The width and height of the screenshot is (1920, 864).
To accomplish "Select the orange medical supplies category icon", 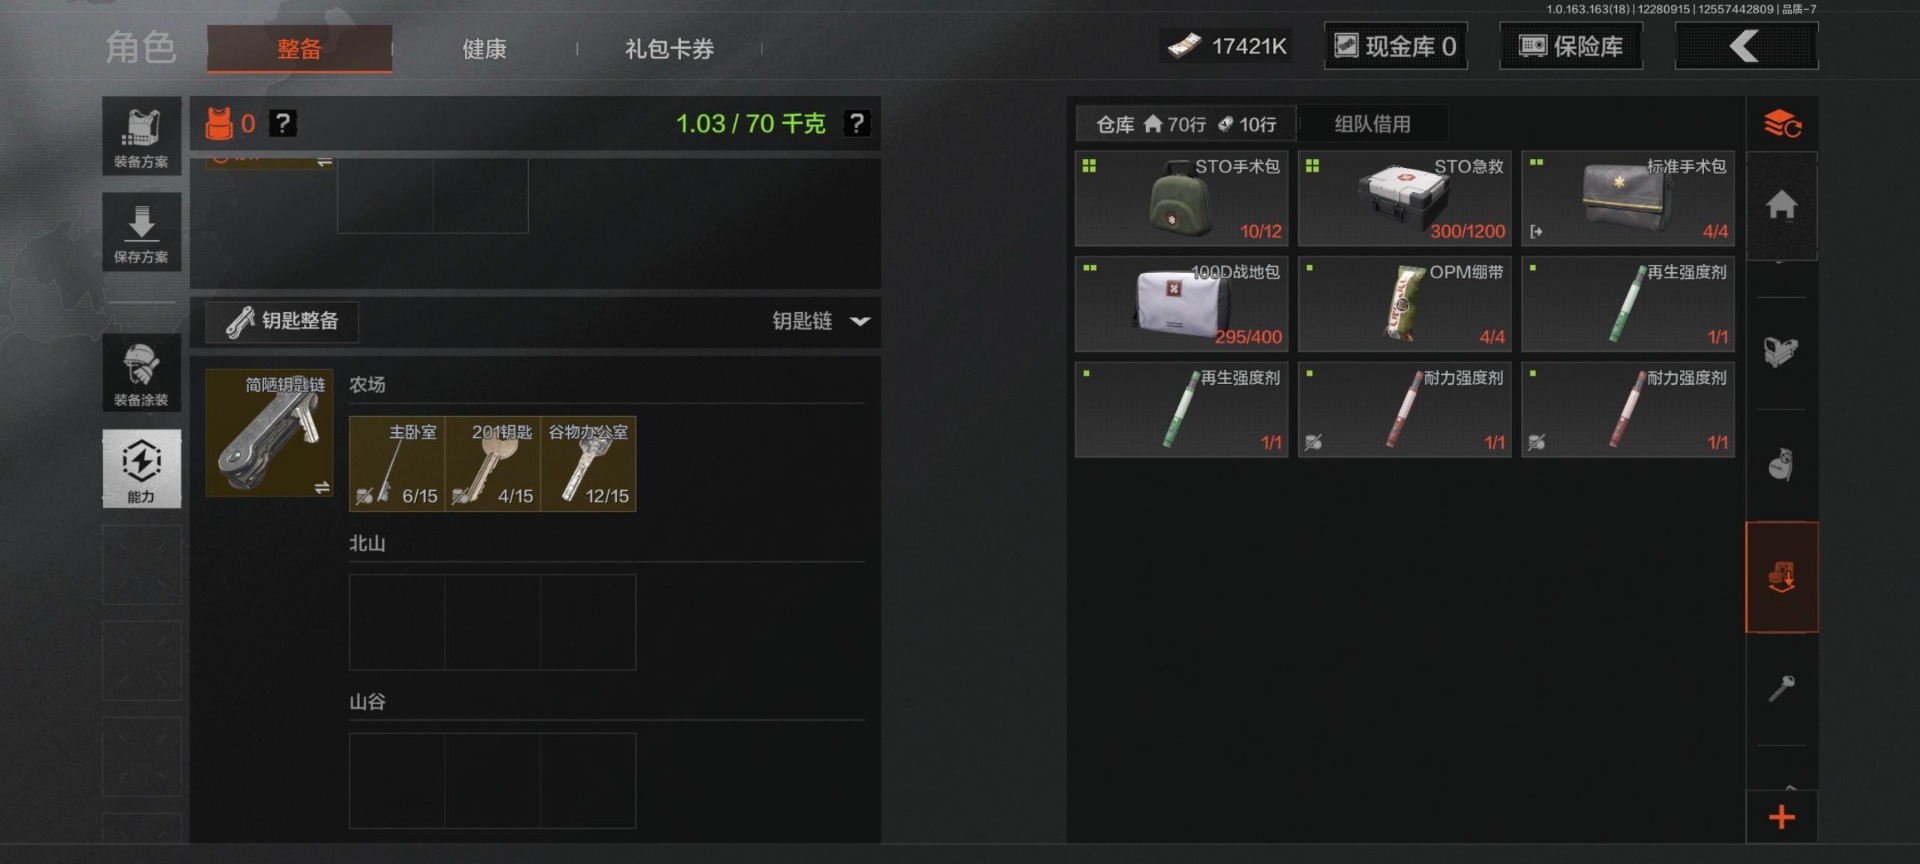I will point(1781,577).
